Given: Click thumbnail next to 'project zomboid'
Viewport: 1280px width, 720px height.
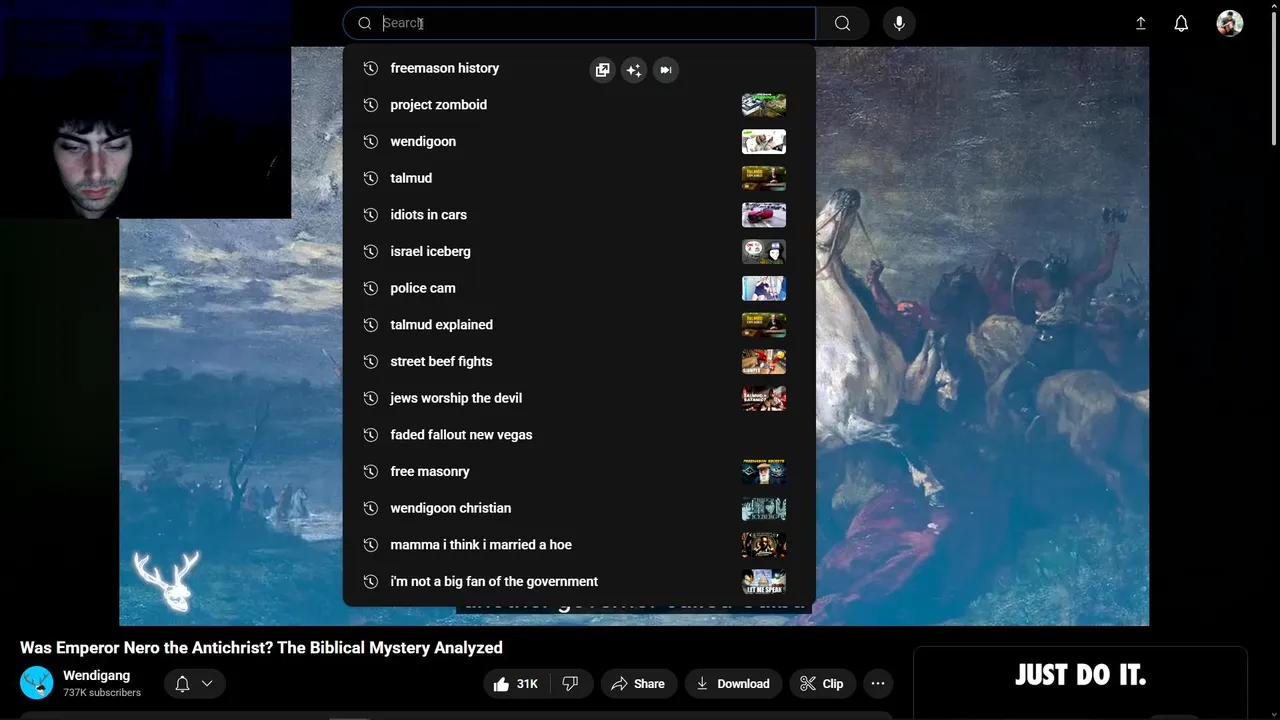Looking at the screenshot, I should tap(764, 105).
